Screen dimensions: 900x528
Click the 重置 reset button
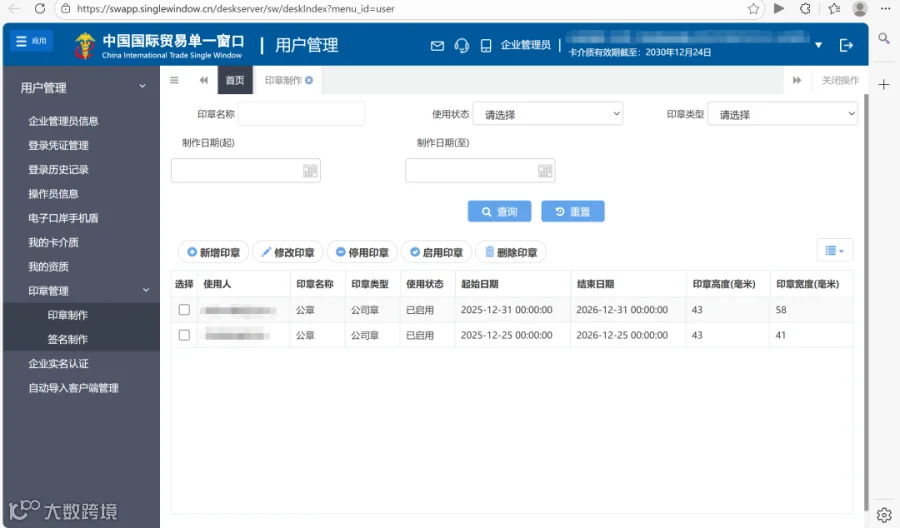click(x=573, y=211)
